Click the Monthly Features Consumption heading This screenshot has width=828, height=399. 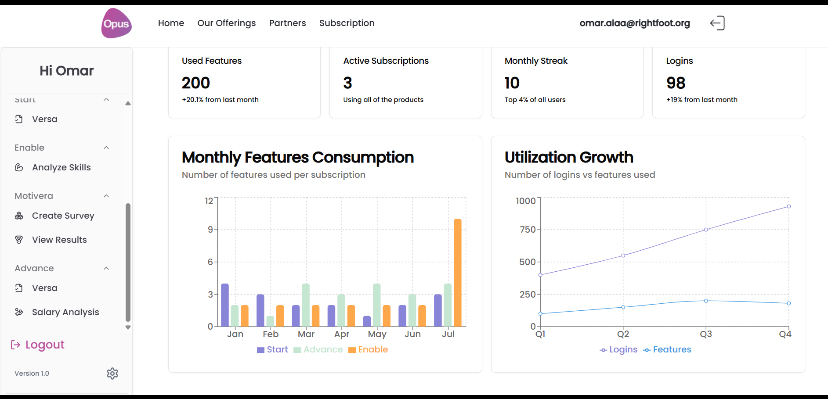pos(298,157)
